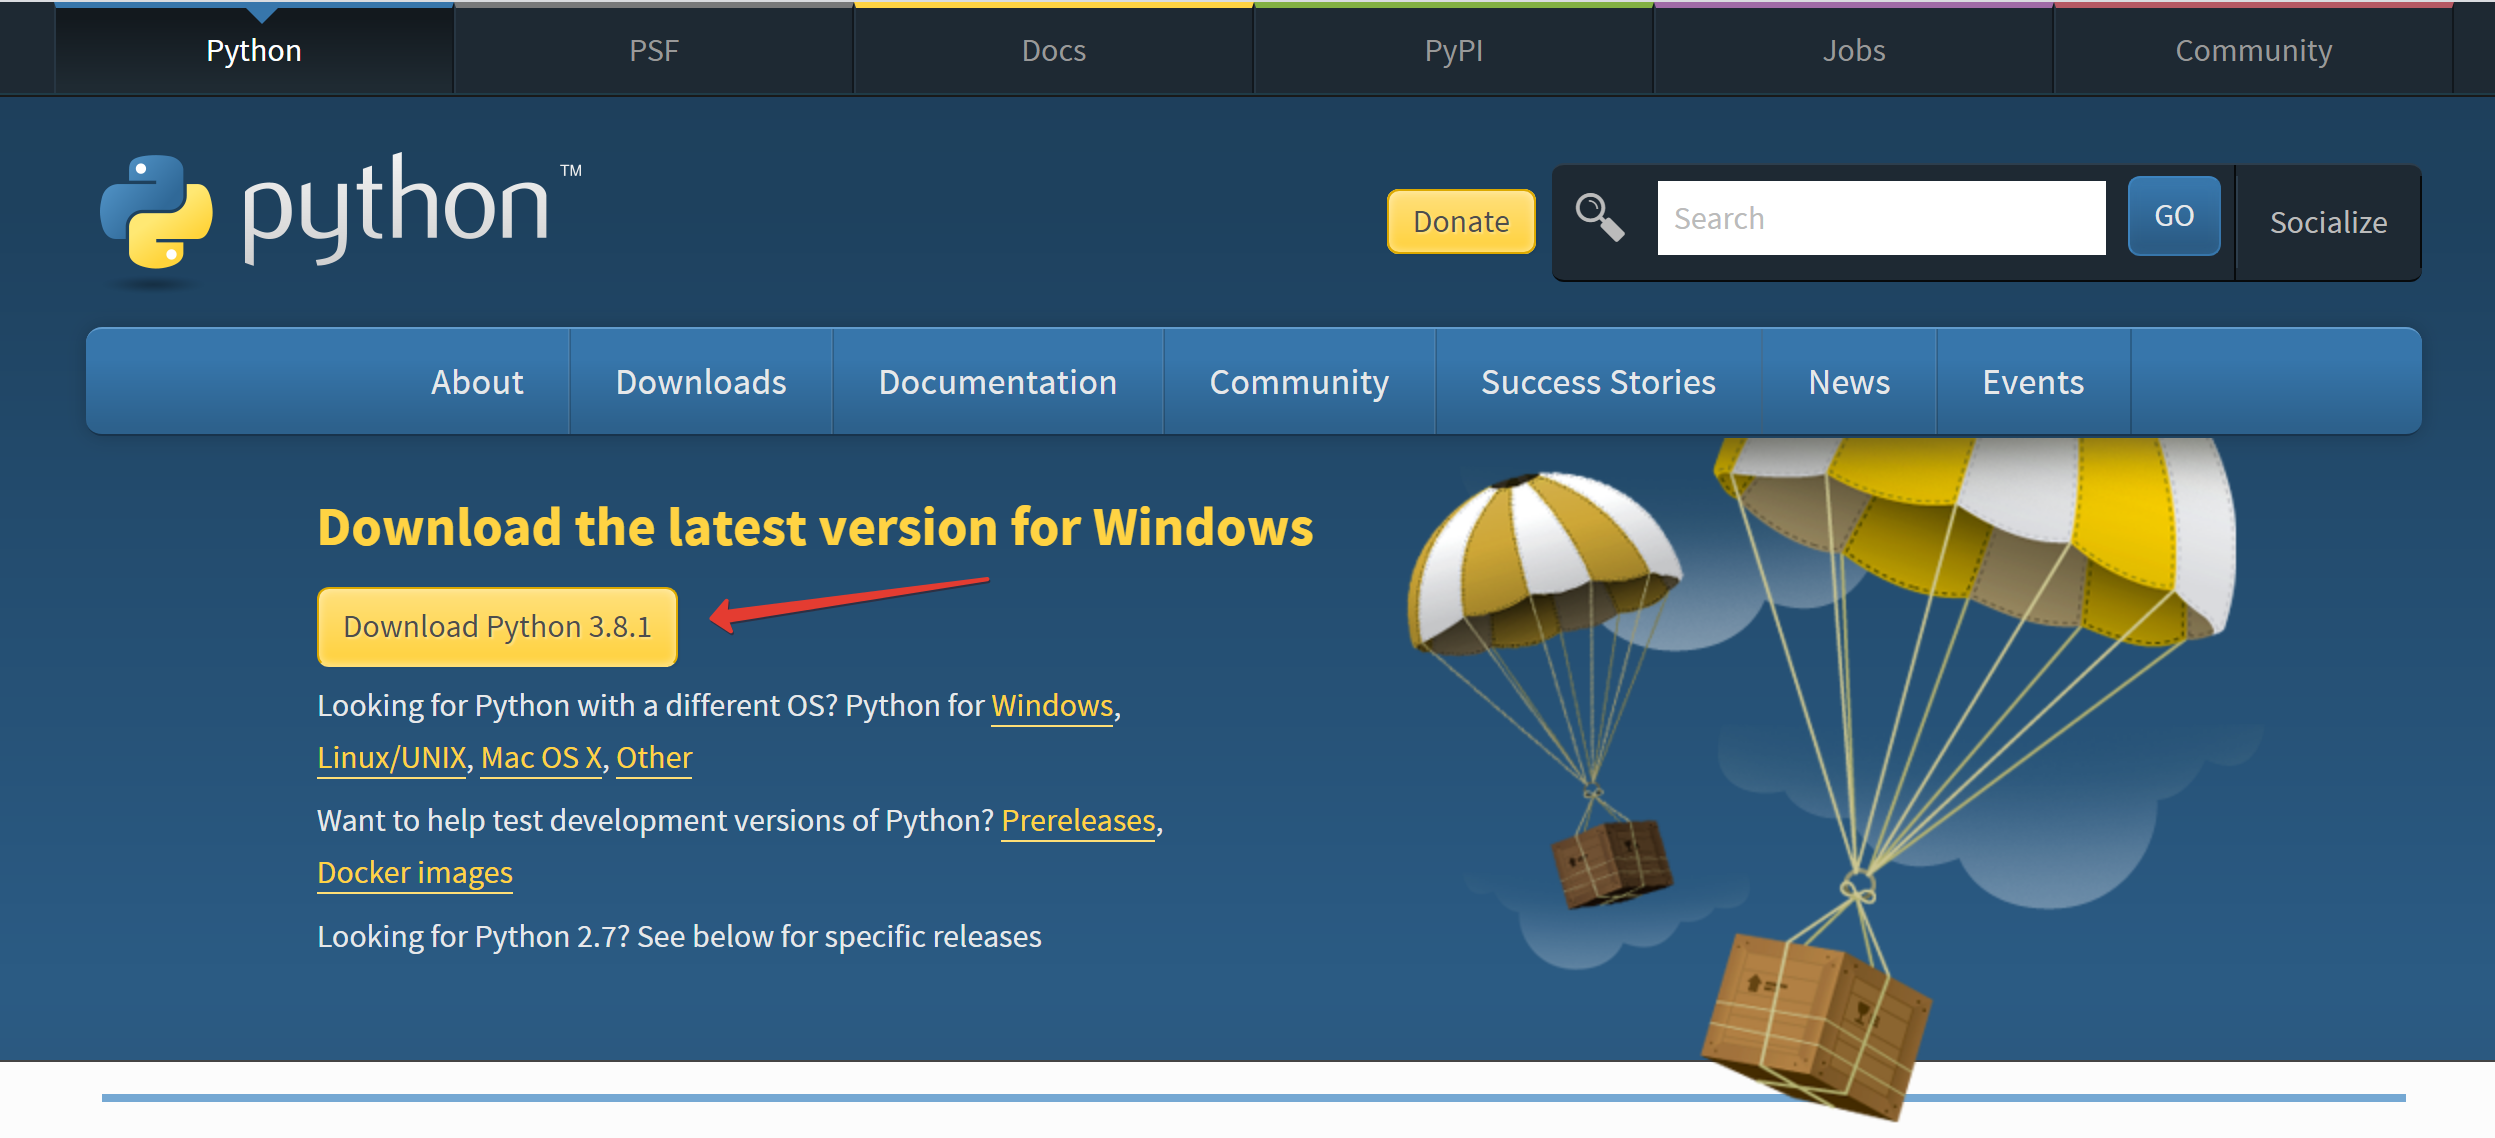This screenshot has height=1138, width=2495.
Task: Click the Download Python 3.8.1 button
Action: point(497,627)
